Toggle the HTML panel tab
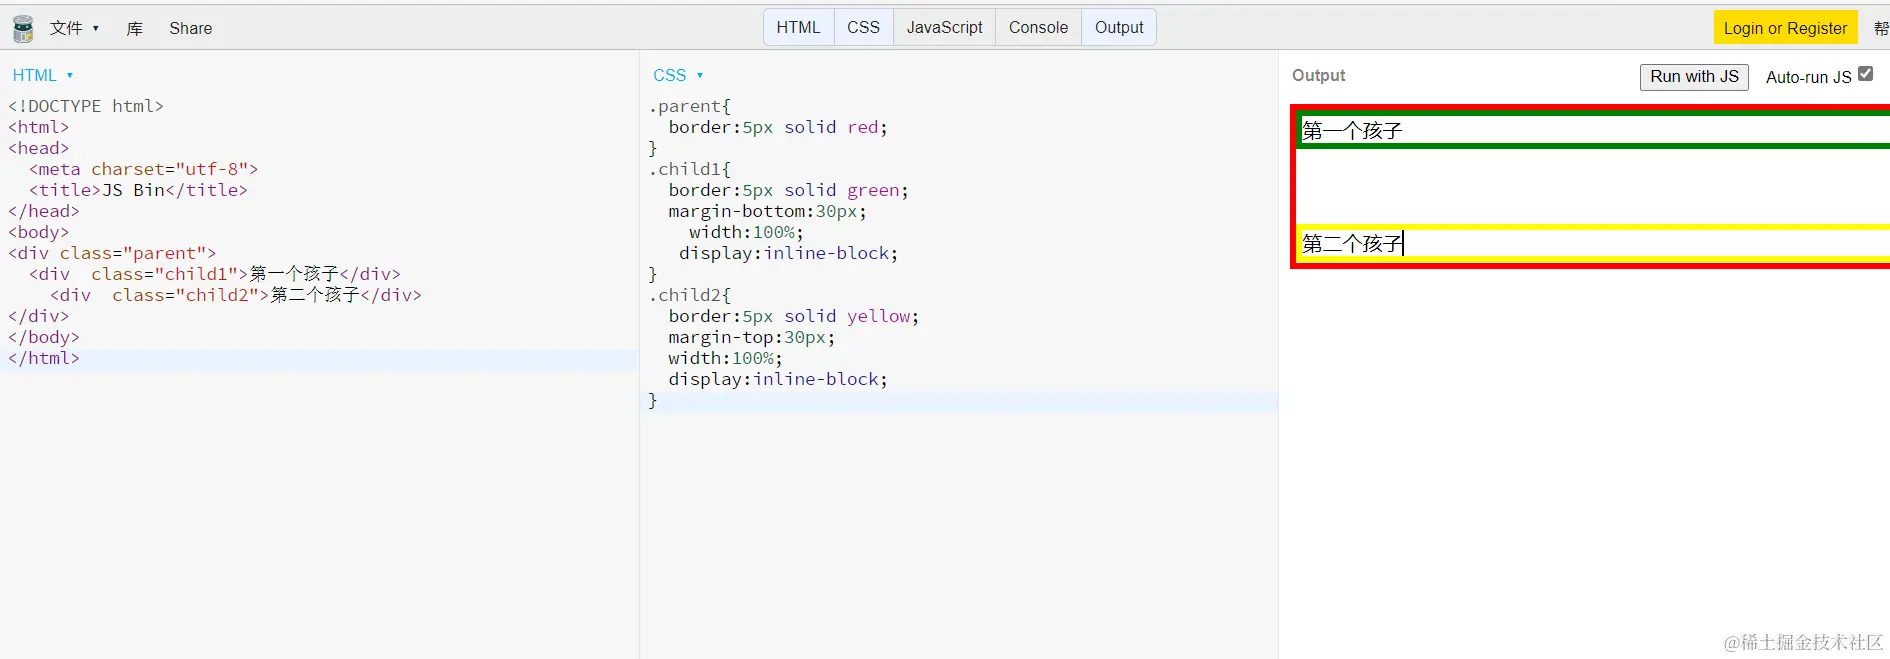 point(798,27)
